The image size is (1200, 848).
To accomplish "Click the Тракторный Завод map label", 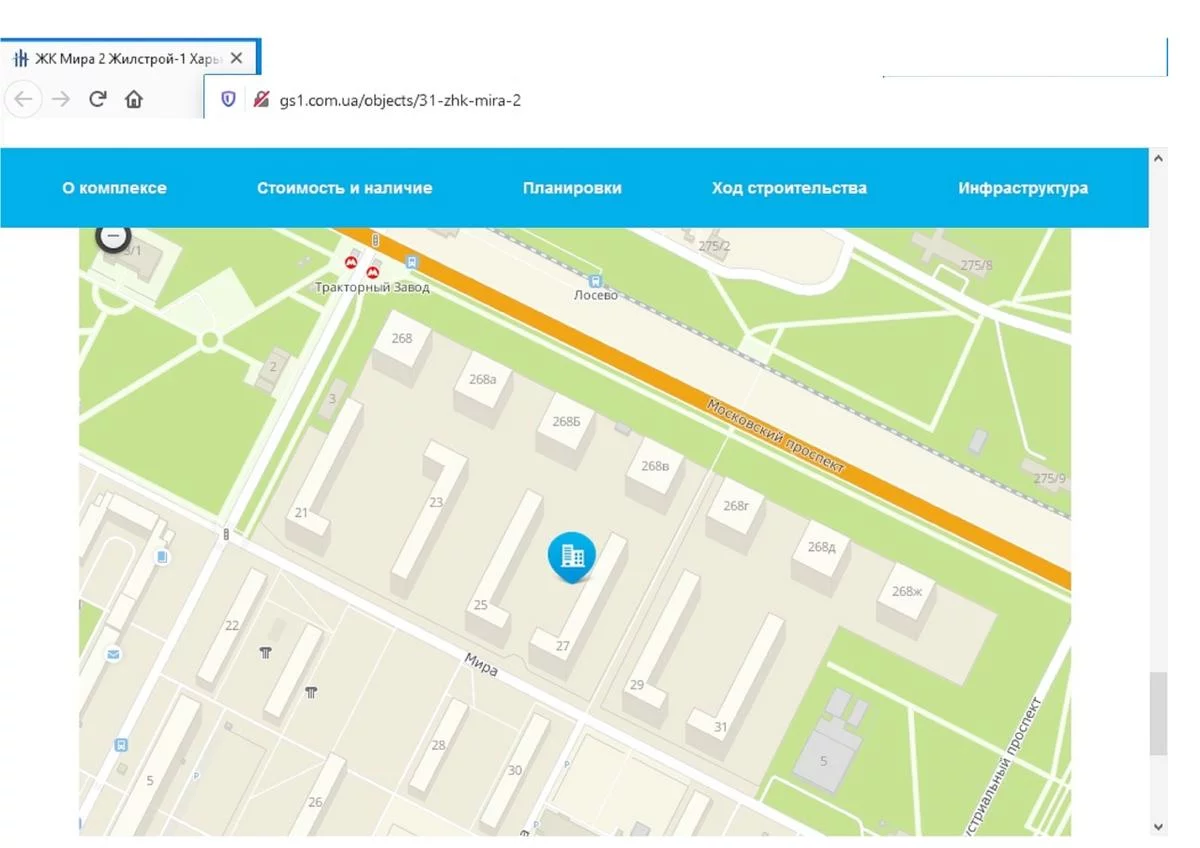I will (372, 287).
